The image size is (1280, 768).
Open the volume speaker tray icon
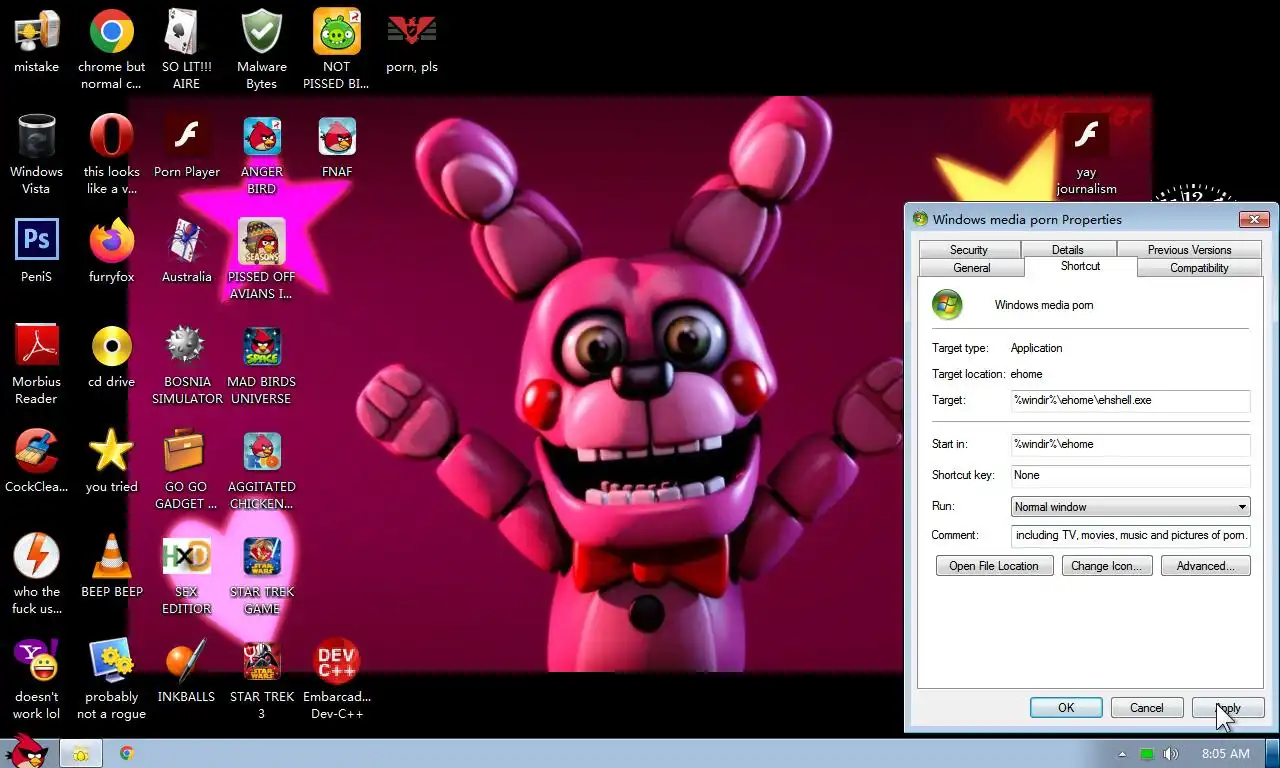[x=1171, y=754]
